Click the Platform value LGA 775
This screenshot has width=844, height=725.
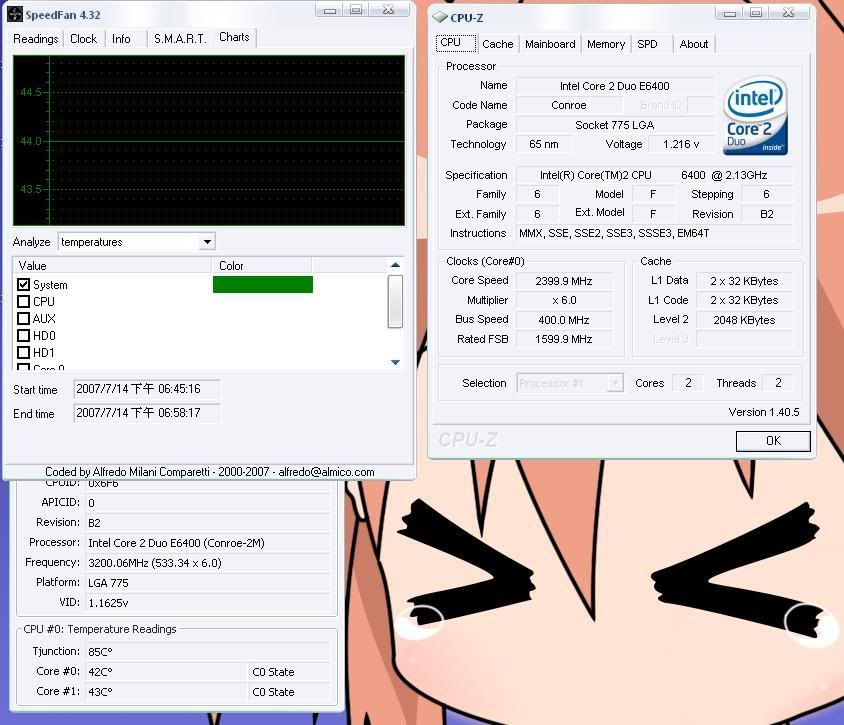click(208, 583)
